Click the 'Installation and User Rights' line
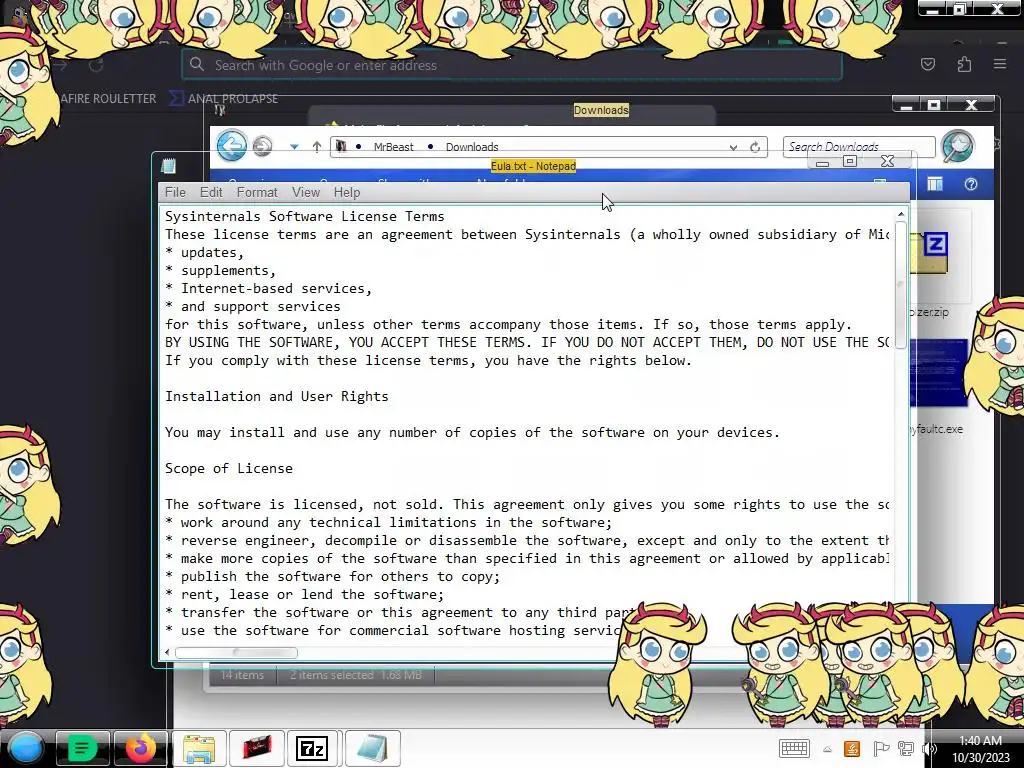Viewport: 1024px width, 768px height. point(276,396)
